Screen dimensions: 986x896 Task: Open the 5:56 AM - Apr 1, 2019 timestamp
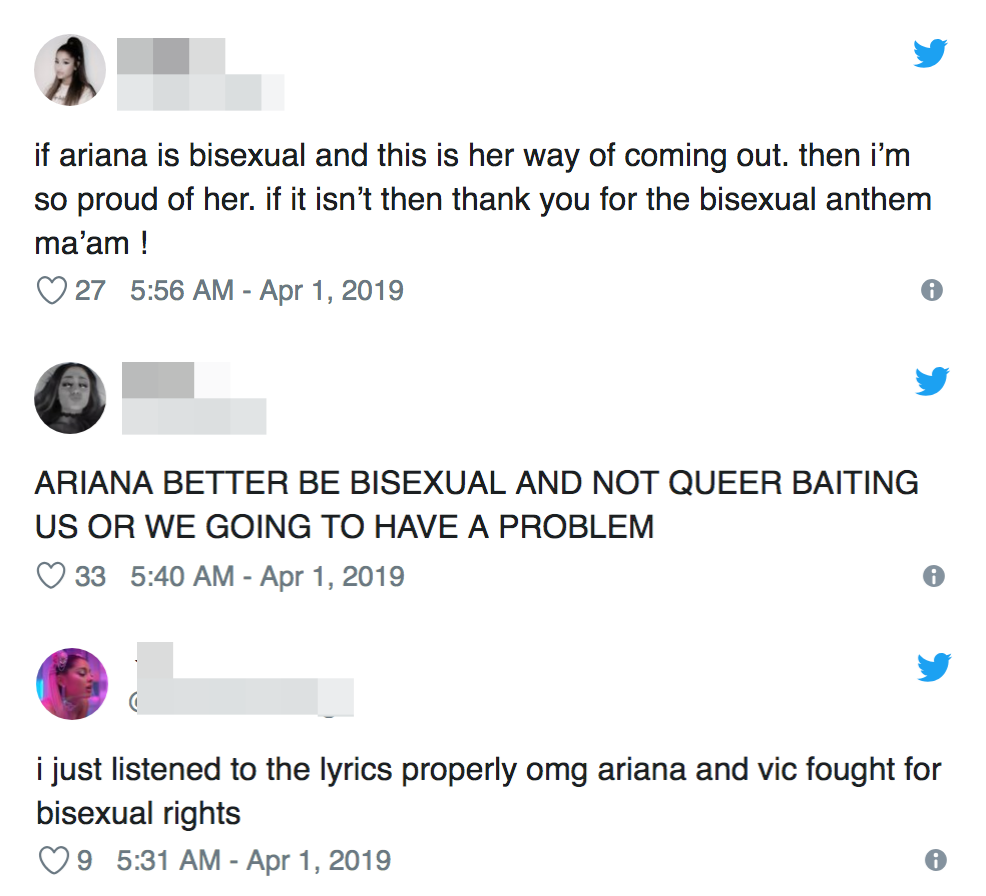(267, 290)
